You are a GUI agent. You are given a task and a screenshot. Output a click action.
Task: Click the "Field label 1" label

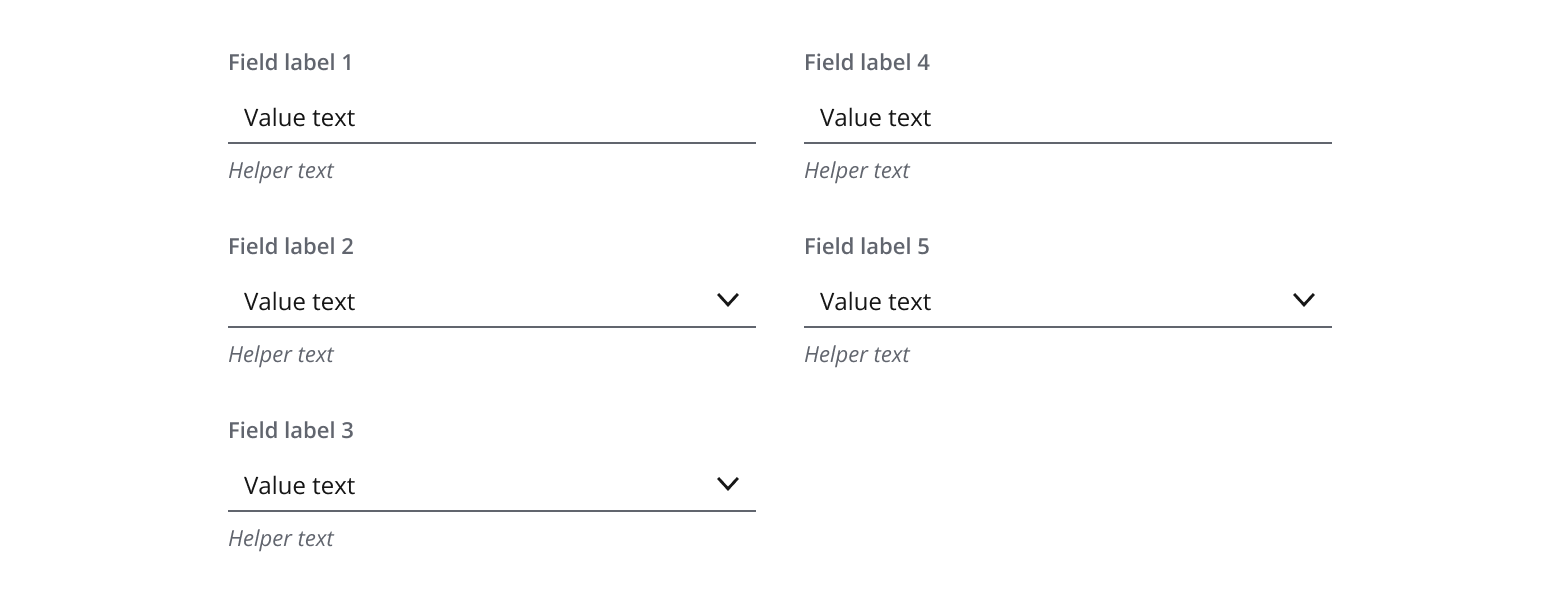(x=290, y=62)
